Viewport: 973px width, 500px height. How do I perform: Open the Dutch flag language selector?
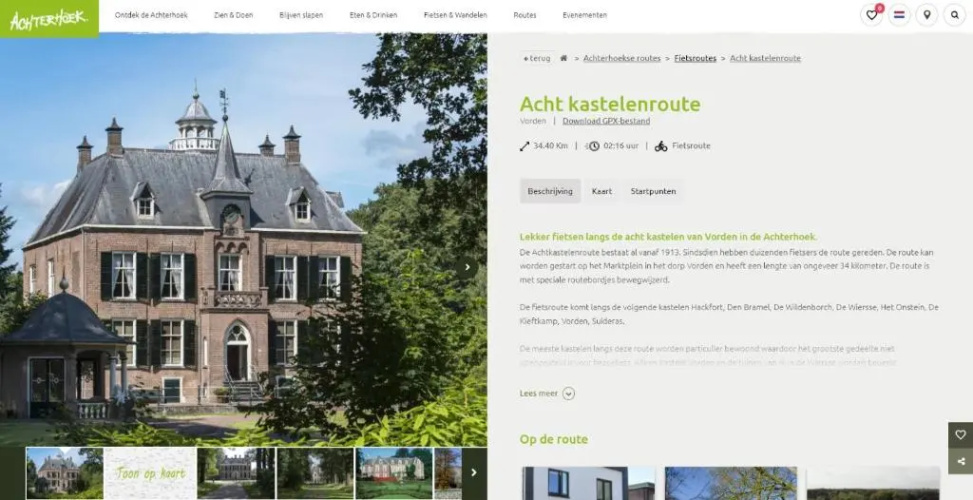pos(899,15)
